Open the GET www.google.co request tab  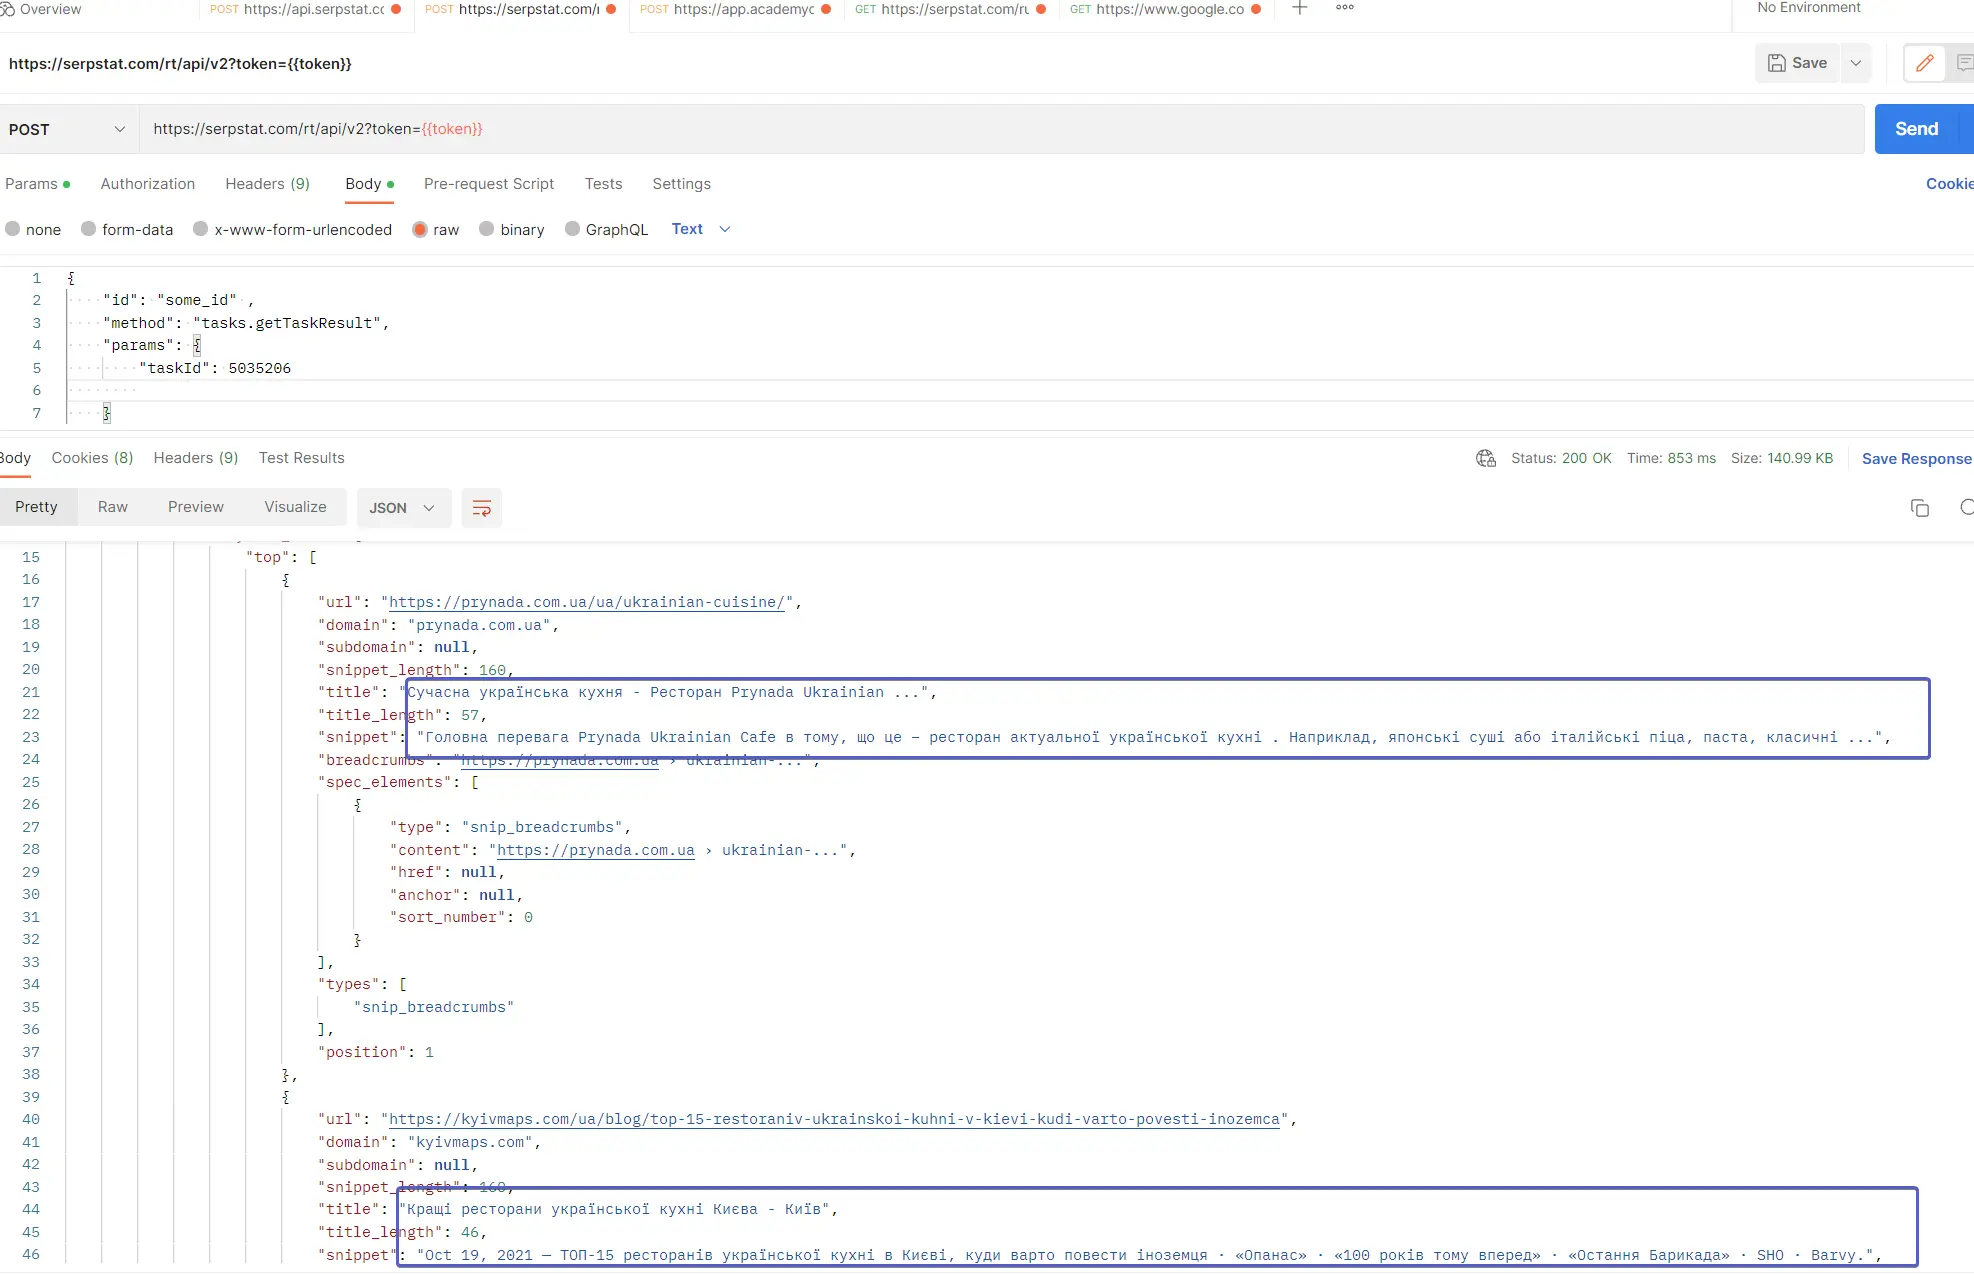(x=1165, y=9)
